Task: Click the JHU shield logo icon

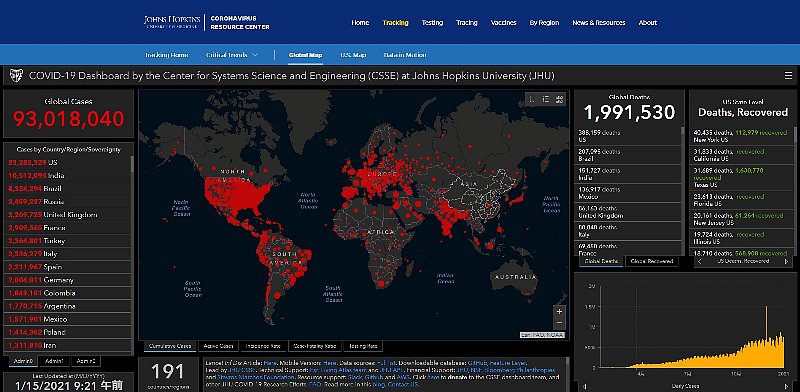Action: [x=16, y=76]
